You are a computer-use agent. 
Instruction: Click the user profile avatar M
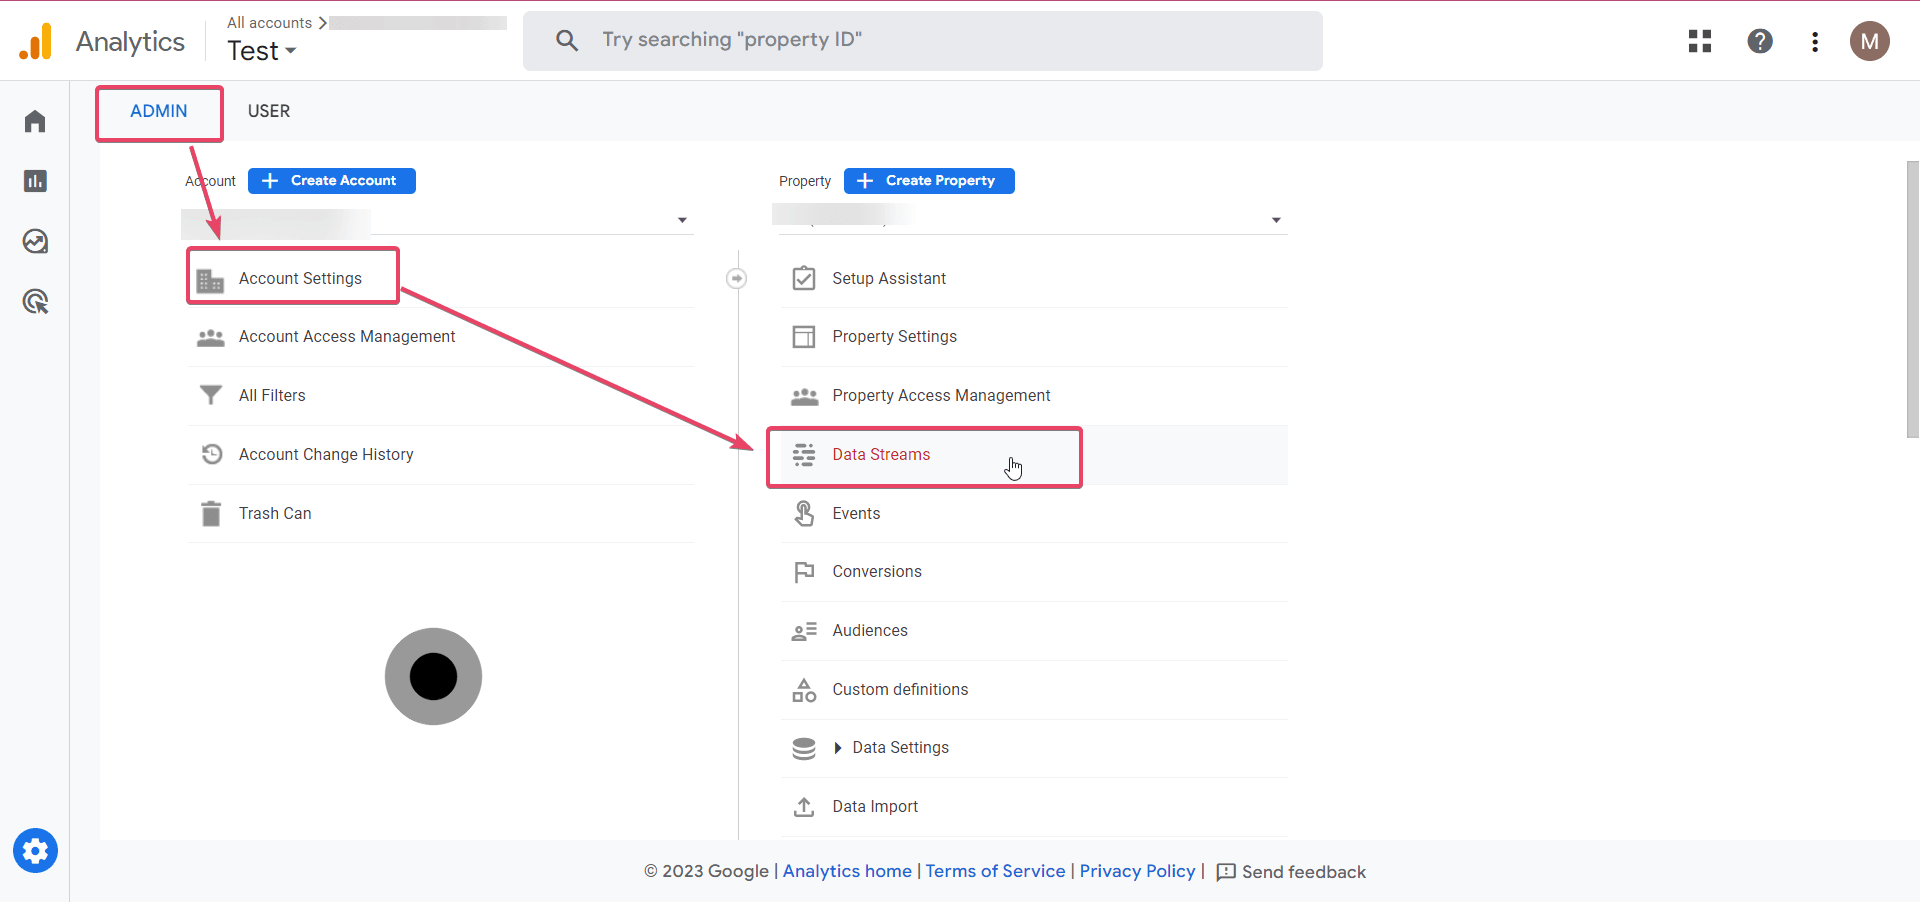pos(1869,41)
